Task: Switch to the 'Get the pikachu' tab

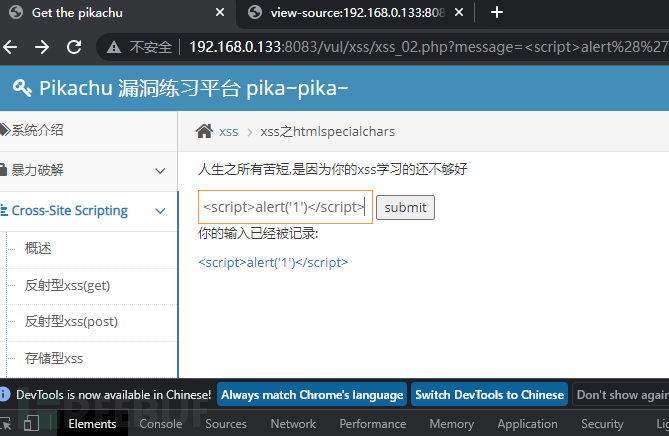Action: [117, 13]
